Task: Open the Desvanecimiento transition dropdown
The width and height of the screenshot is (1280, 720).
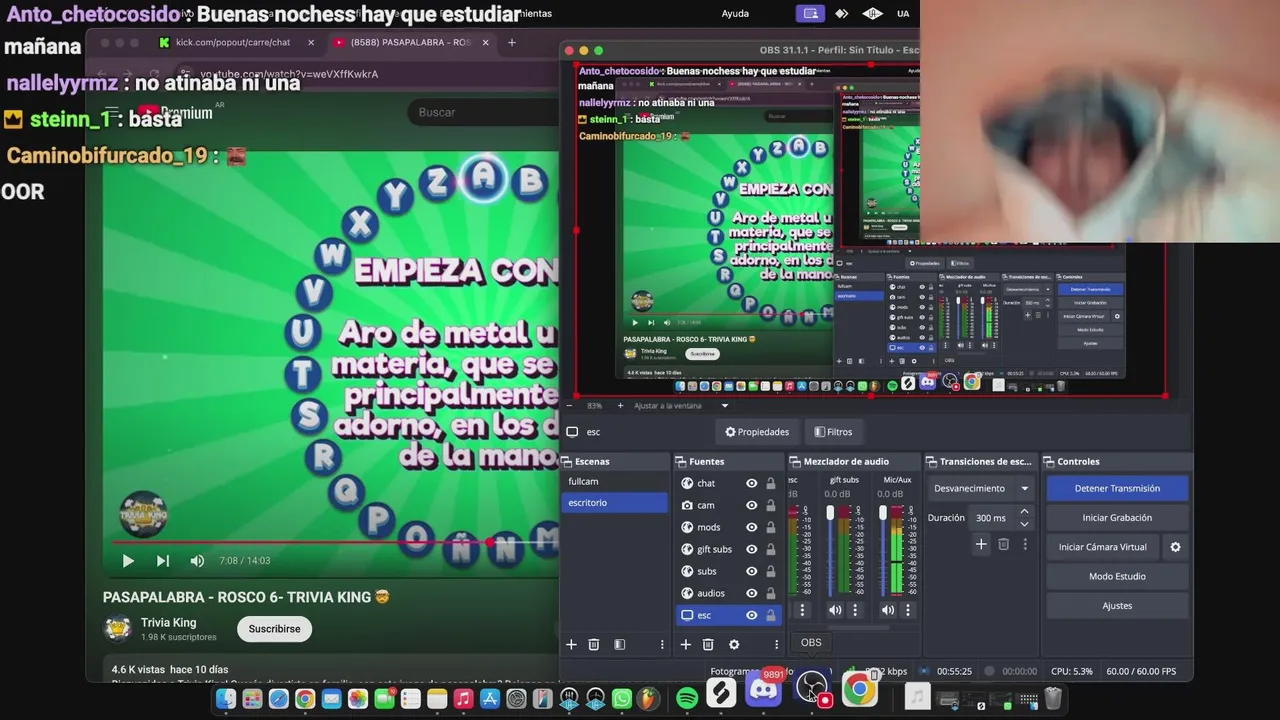Action: click(x=981, y=488)
